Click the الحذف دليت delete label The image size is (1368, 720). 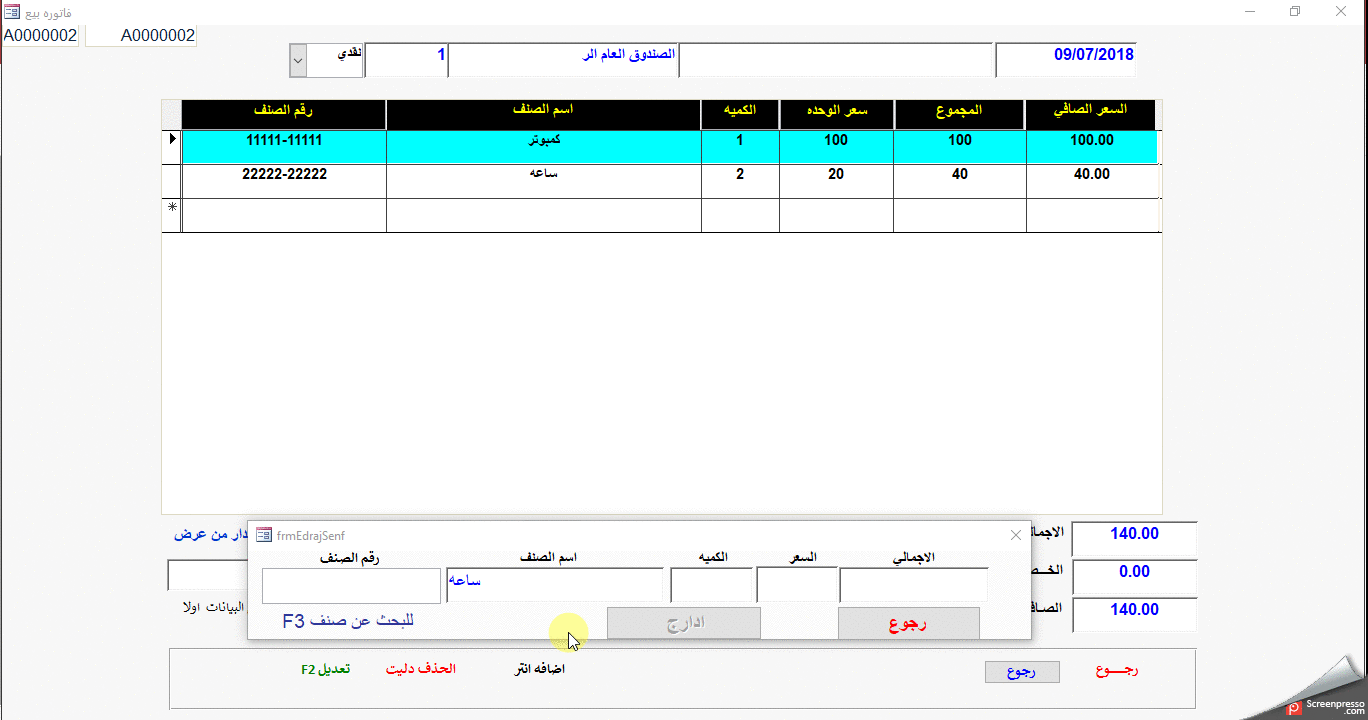click(x=421, y=668)
